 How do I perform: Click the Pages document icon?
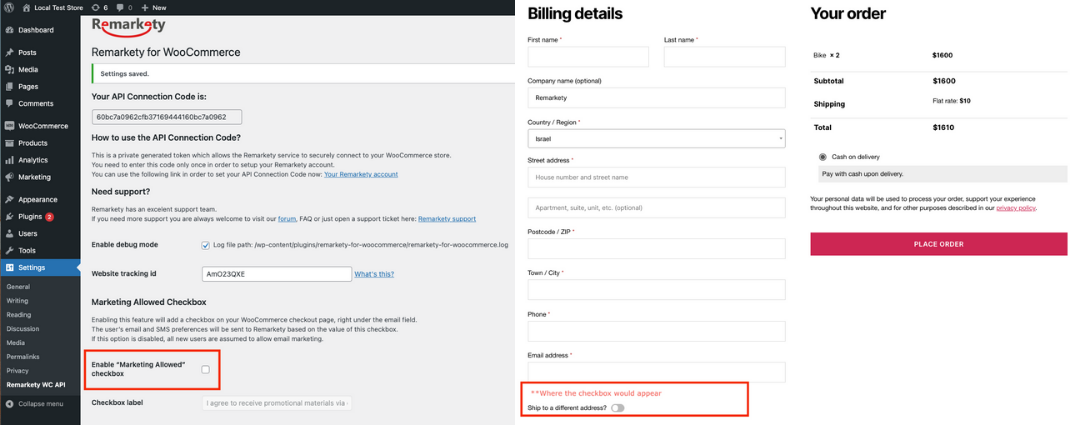click(9, 87)
